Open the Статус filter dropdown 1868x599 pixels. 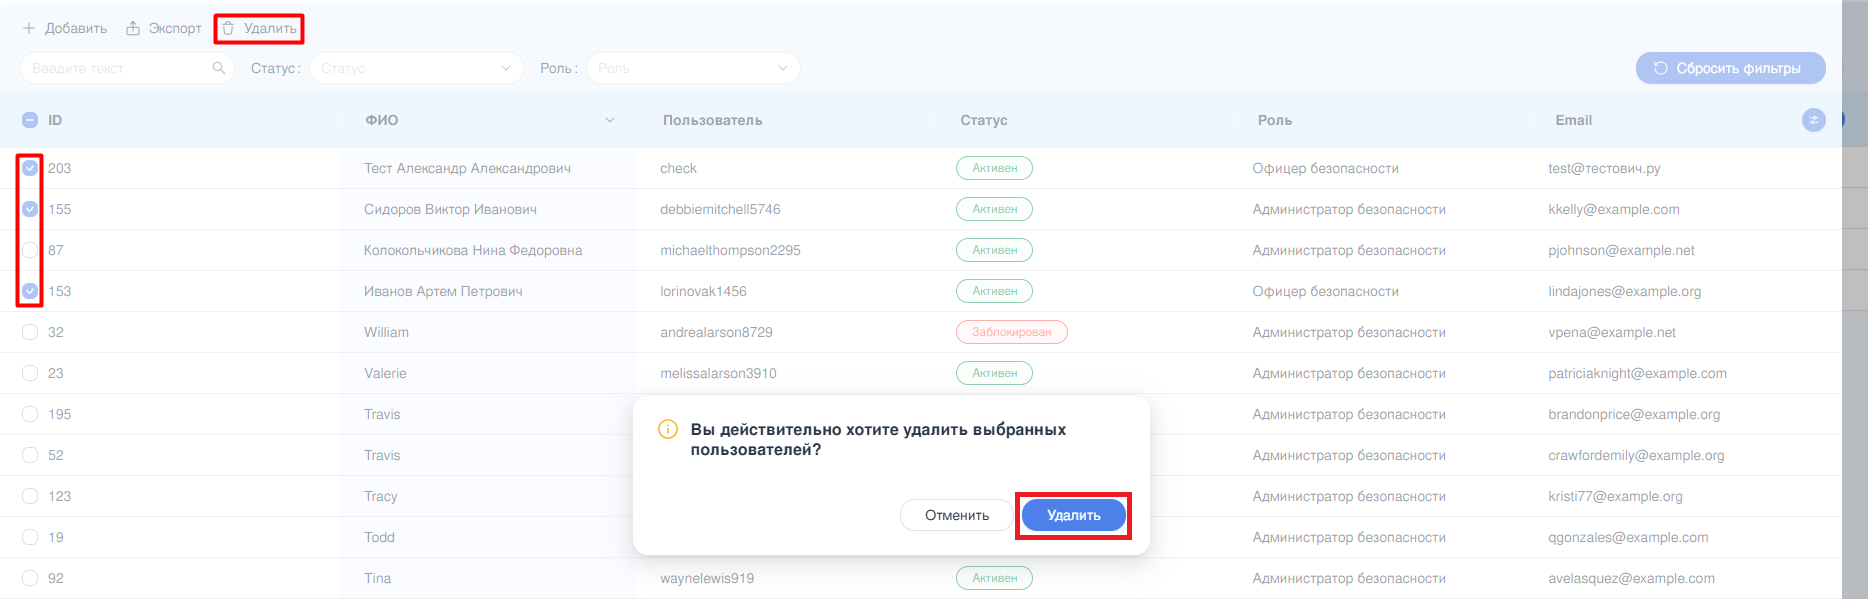415,68
